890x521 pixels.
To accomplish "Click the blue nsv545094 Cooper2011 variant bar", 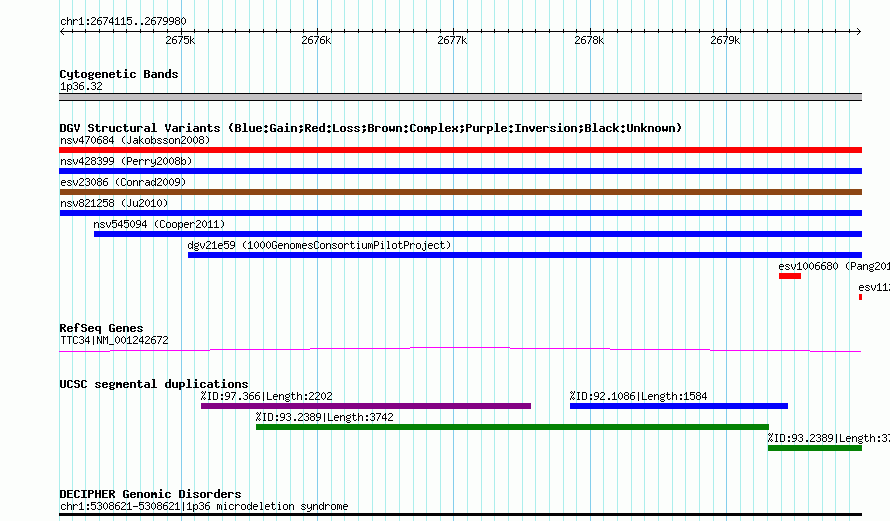I will pyautogui.click(x=478, y=234).
